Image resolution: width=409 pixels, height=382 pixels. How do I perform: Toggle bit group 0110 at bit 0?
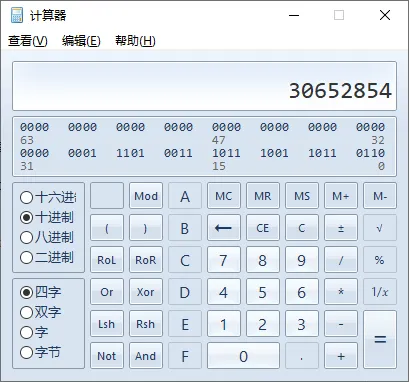pos(370,153)
